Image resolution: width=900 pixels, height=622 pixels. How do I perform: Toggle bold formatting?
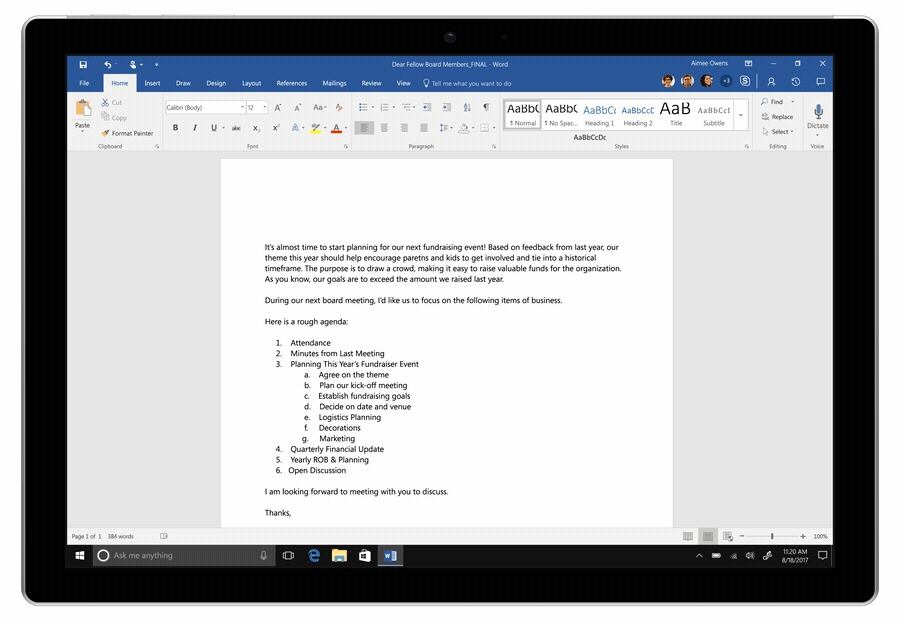[176, 128]
